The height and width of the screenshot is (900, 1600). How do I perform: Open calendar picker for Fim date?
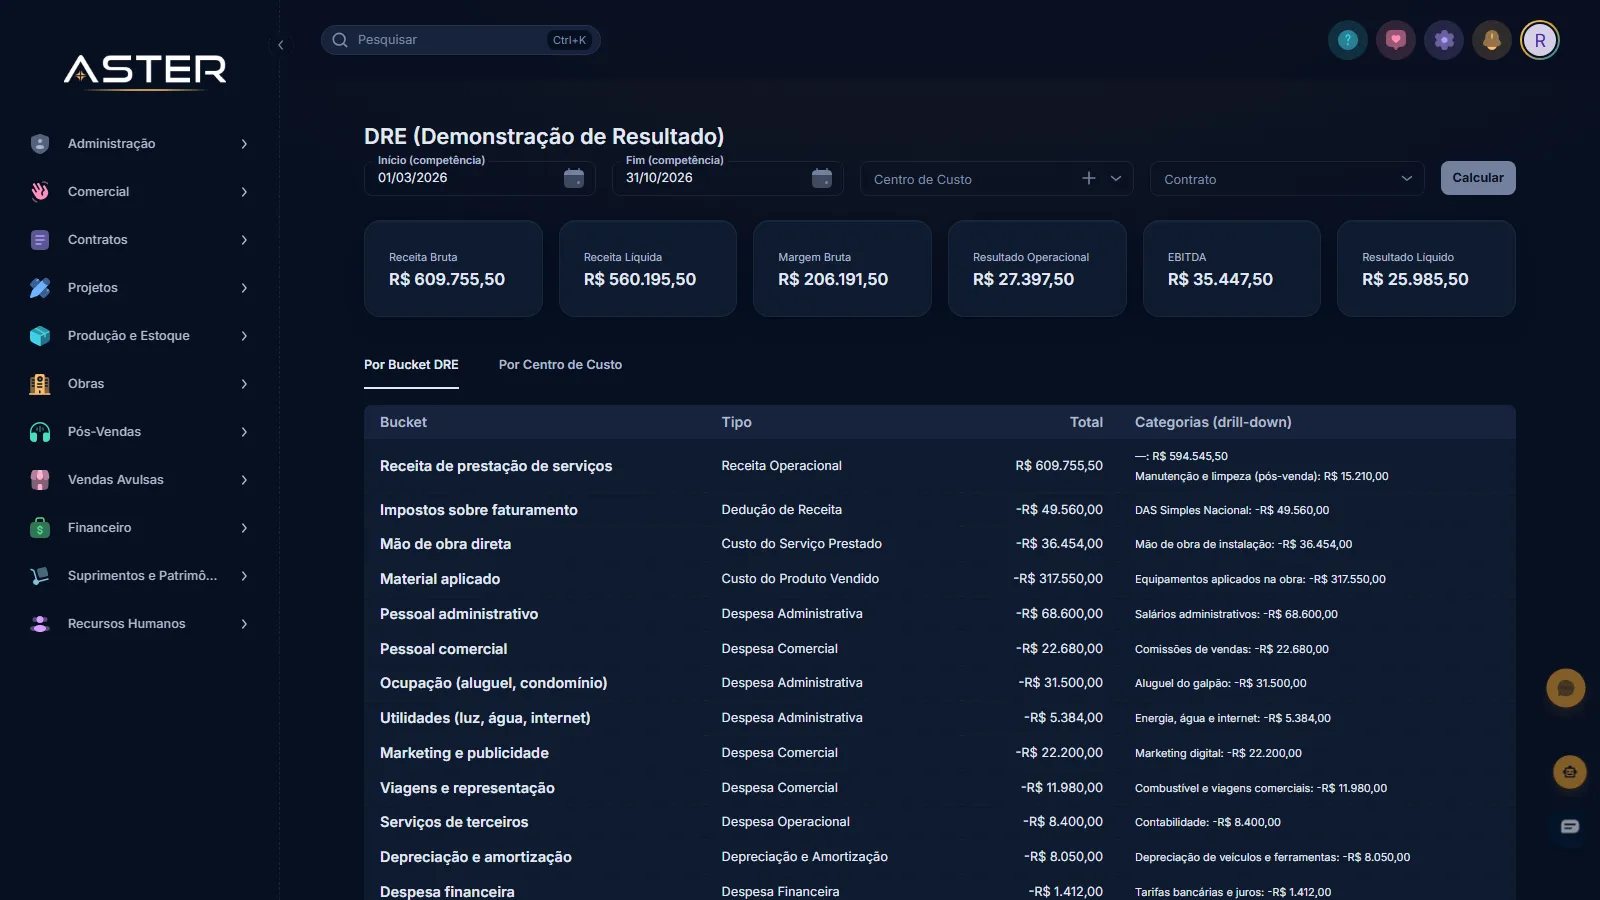click(x=822, y=178)
